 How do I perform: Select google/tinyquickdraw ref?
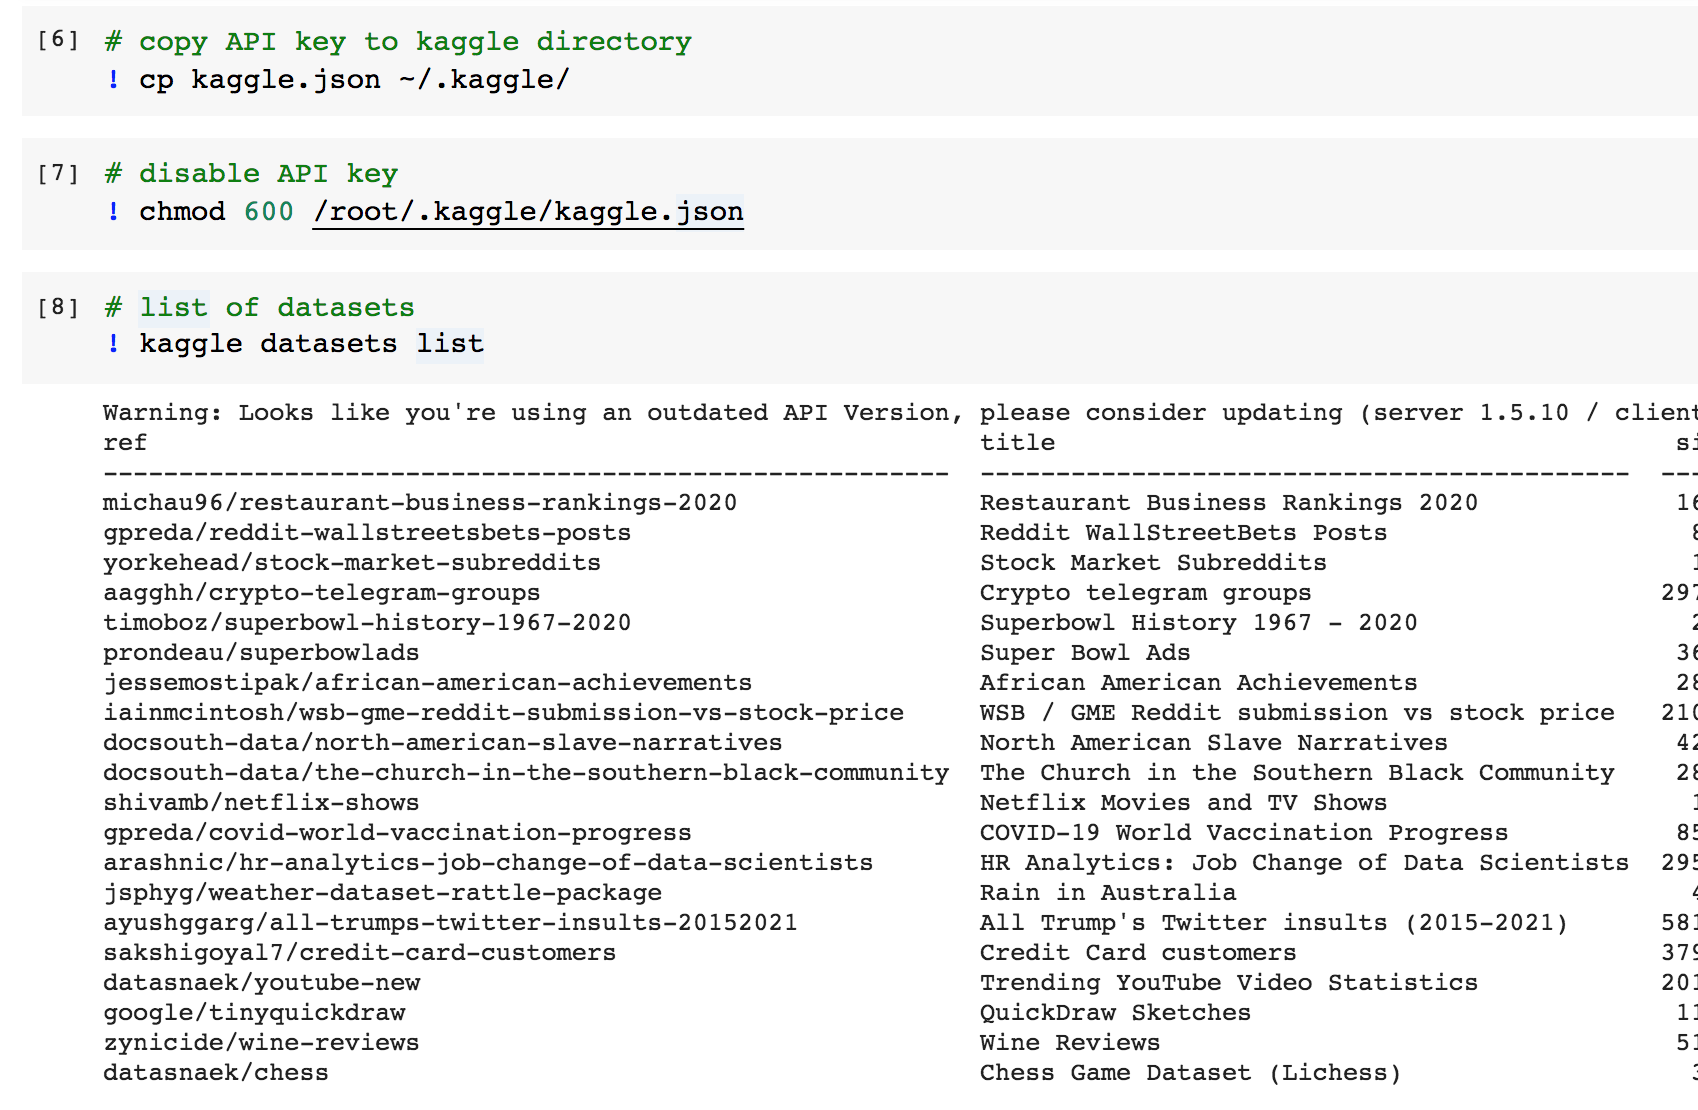click(254, 1012)
